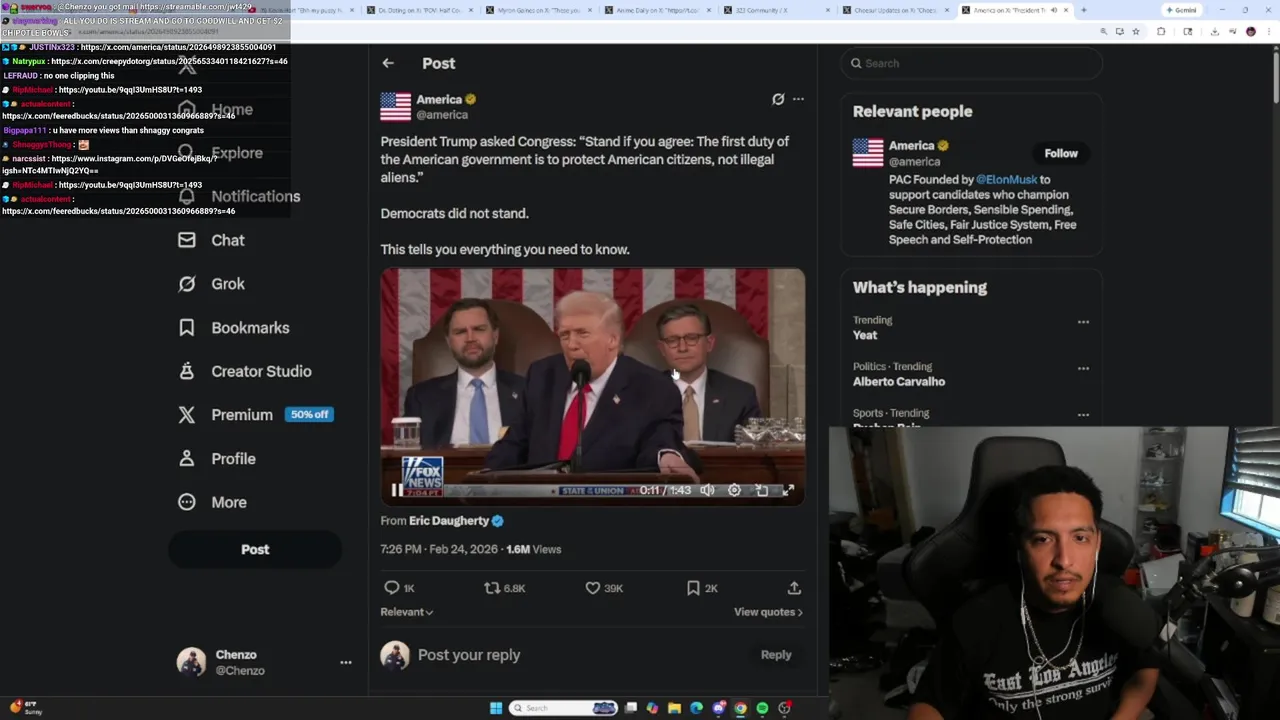Click the Windows taskbar Search box
The width and height of the screenshot is (1280, 720).
point(563,708)
